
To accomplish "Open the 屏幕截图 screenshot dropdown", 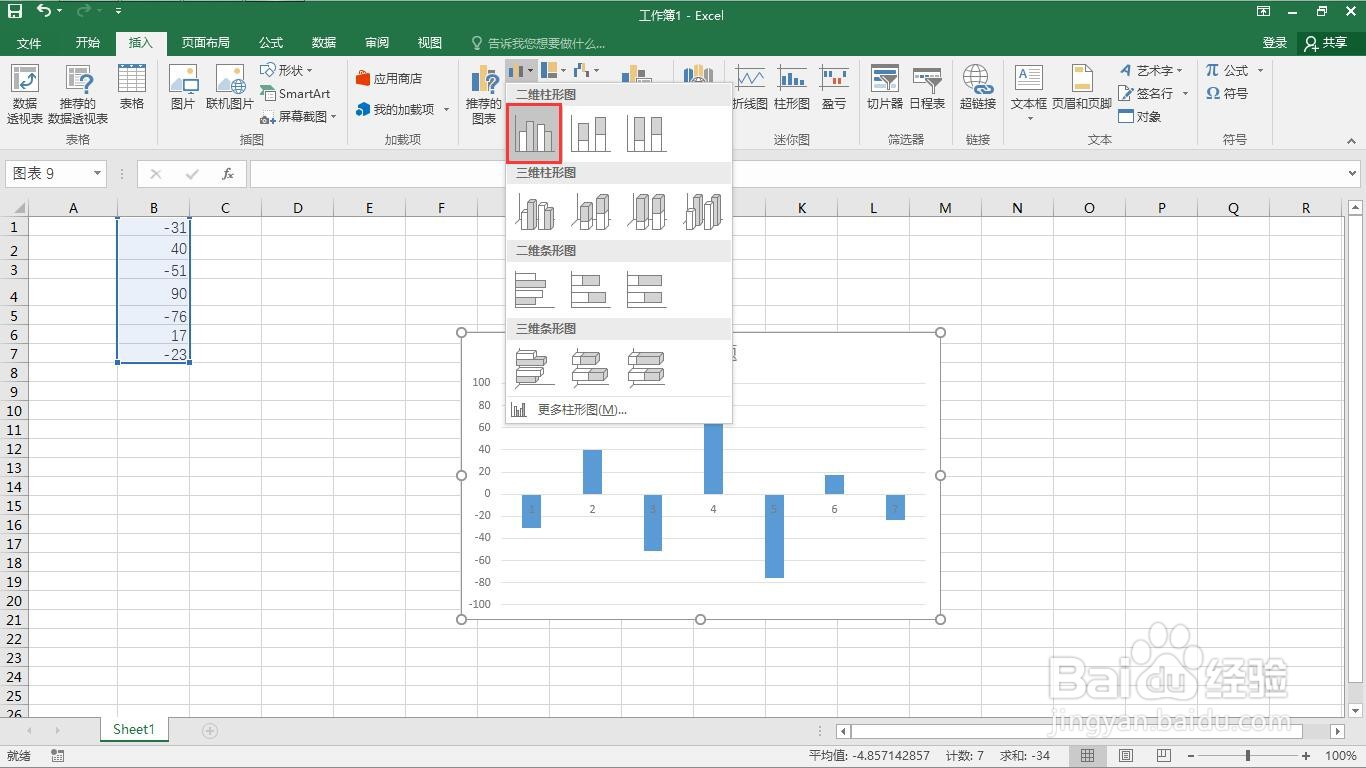I will (x=298, y=117).
